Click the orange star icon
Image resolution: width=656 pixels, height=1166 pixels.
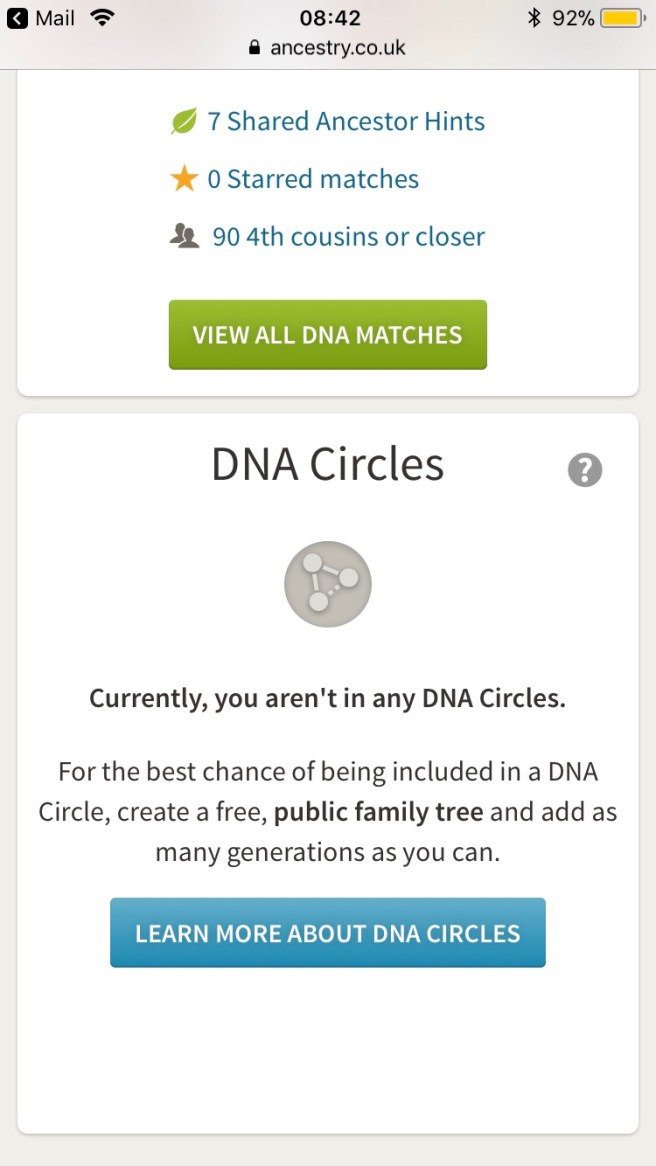(184, 179)
